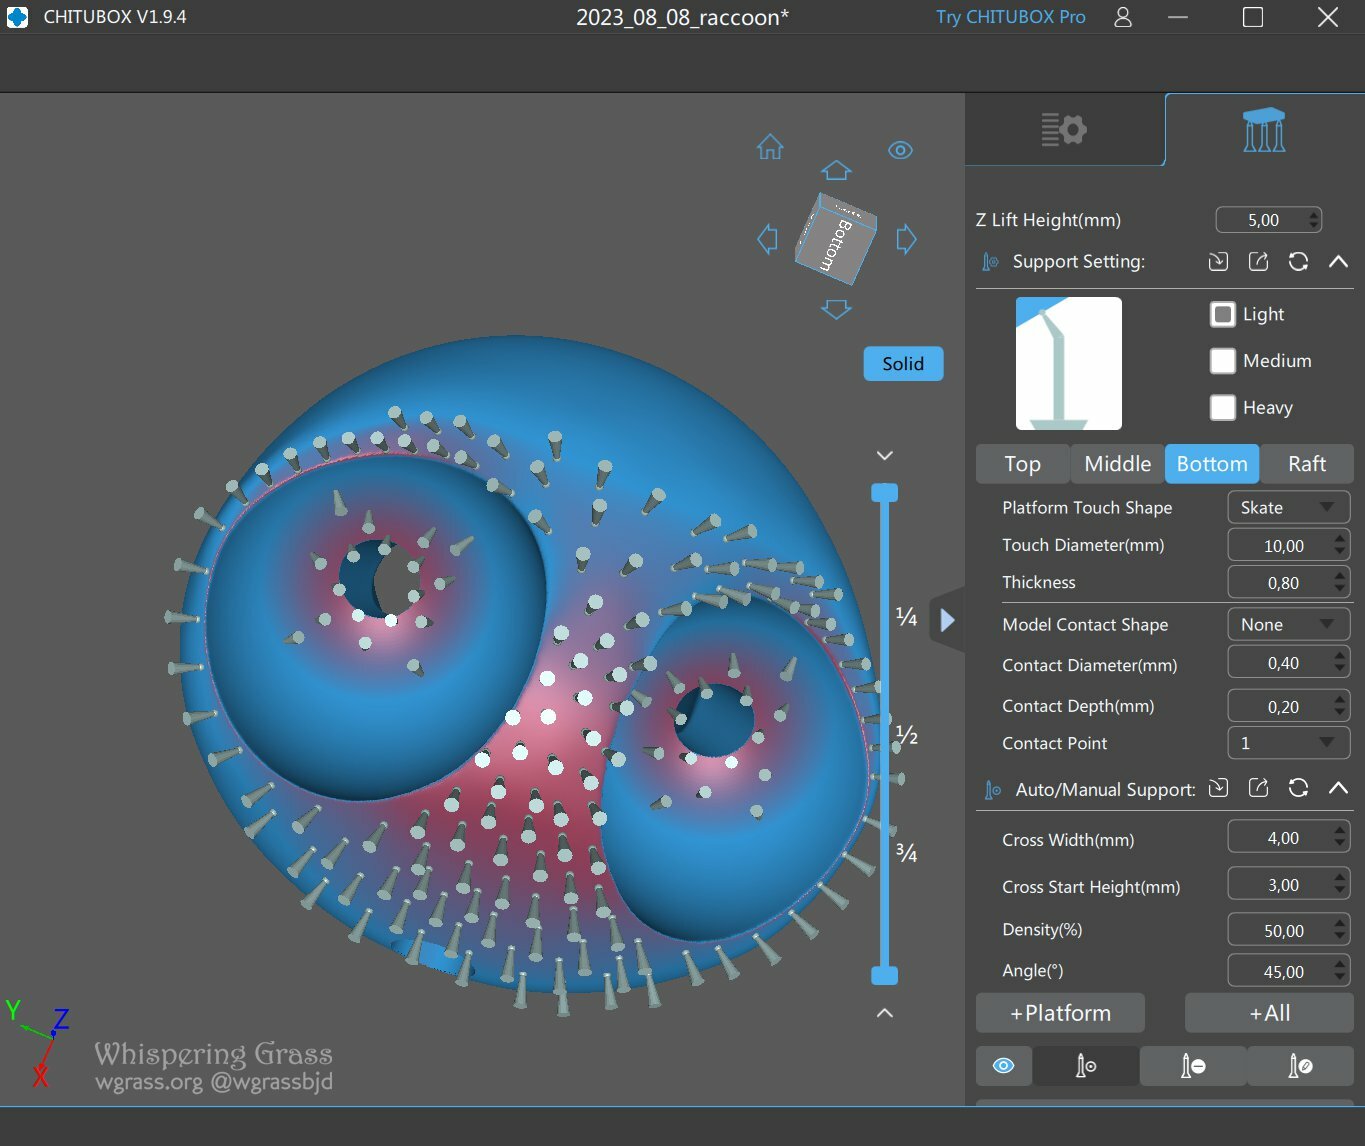Open Model Contact Shape dropdown

coord(1288,624)
